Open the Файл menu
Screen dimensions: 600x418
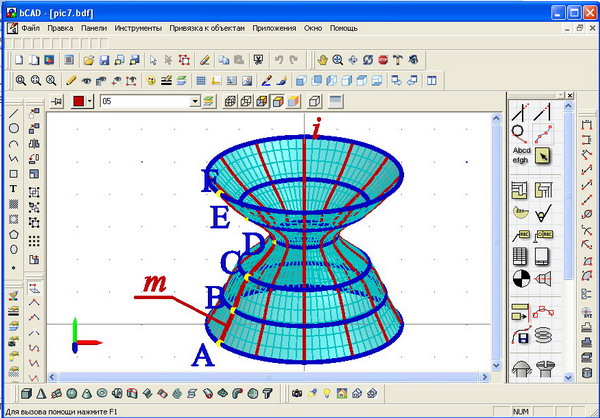click(x=31, y=28)
